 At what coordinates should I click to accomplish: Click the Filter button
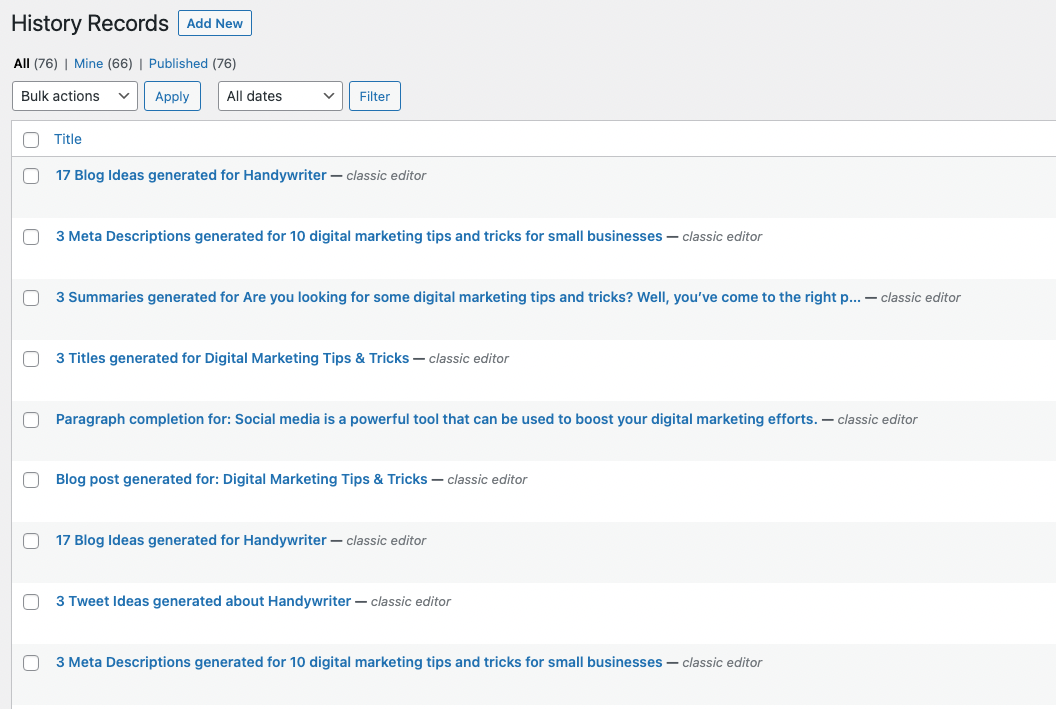[x=375, y=96]
